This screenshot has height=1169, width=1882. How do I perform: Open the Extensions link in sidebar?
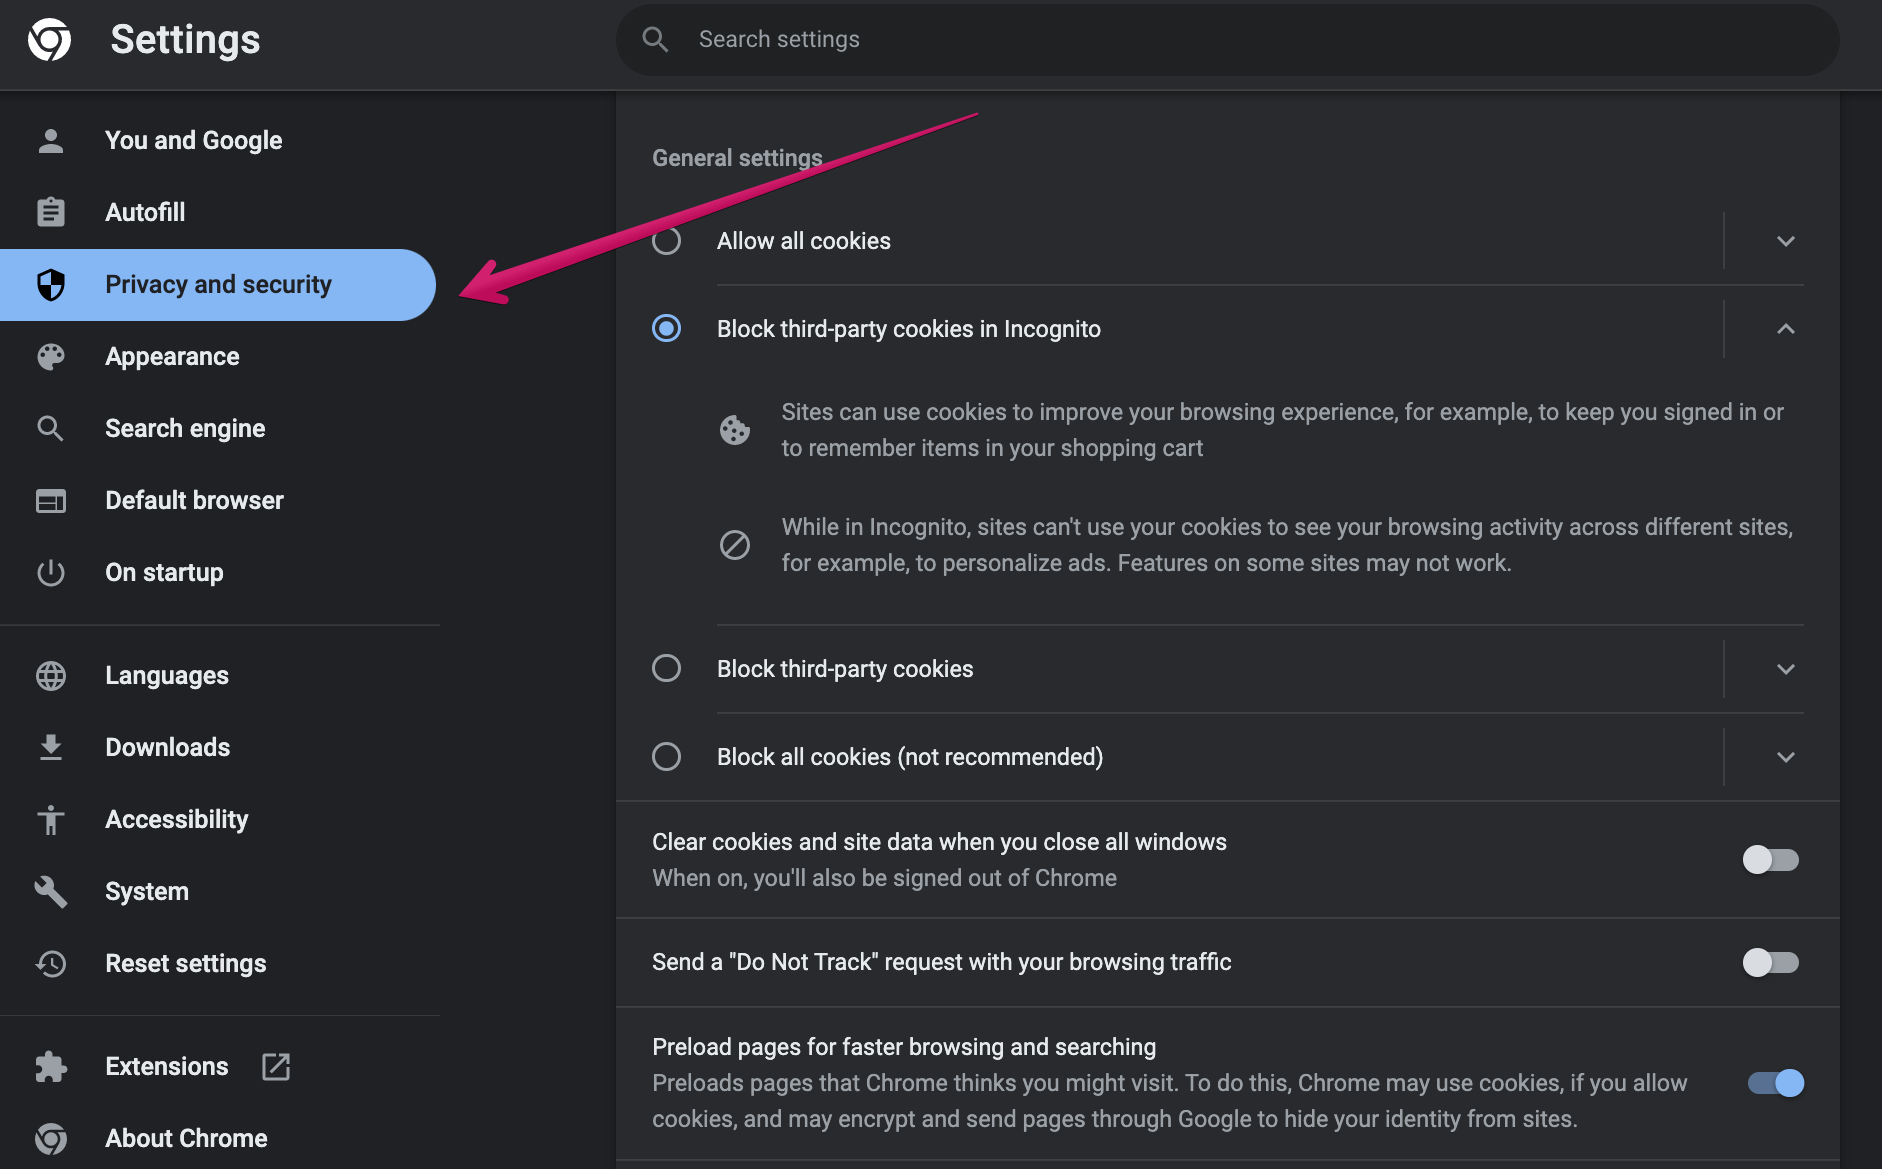coord(218,1067)
